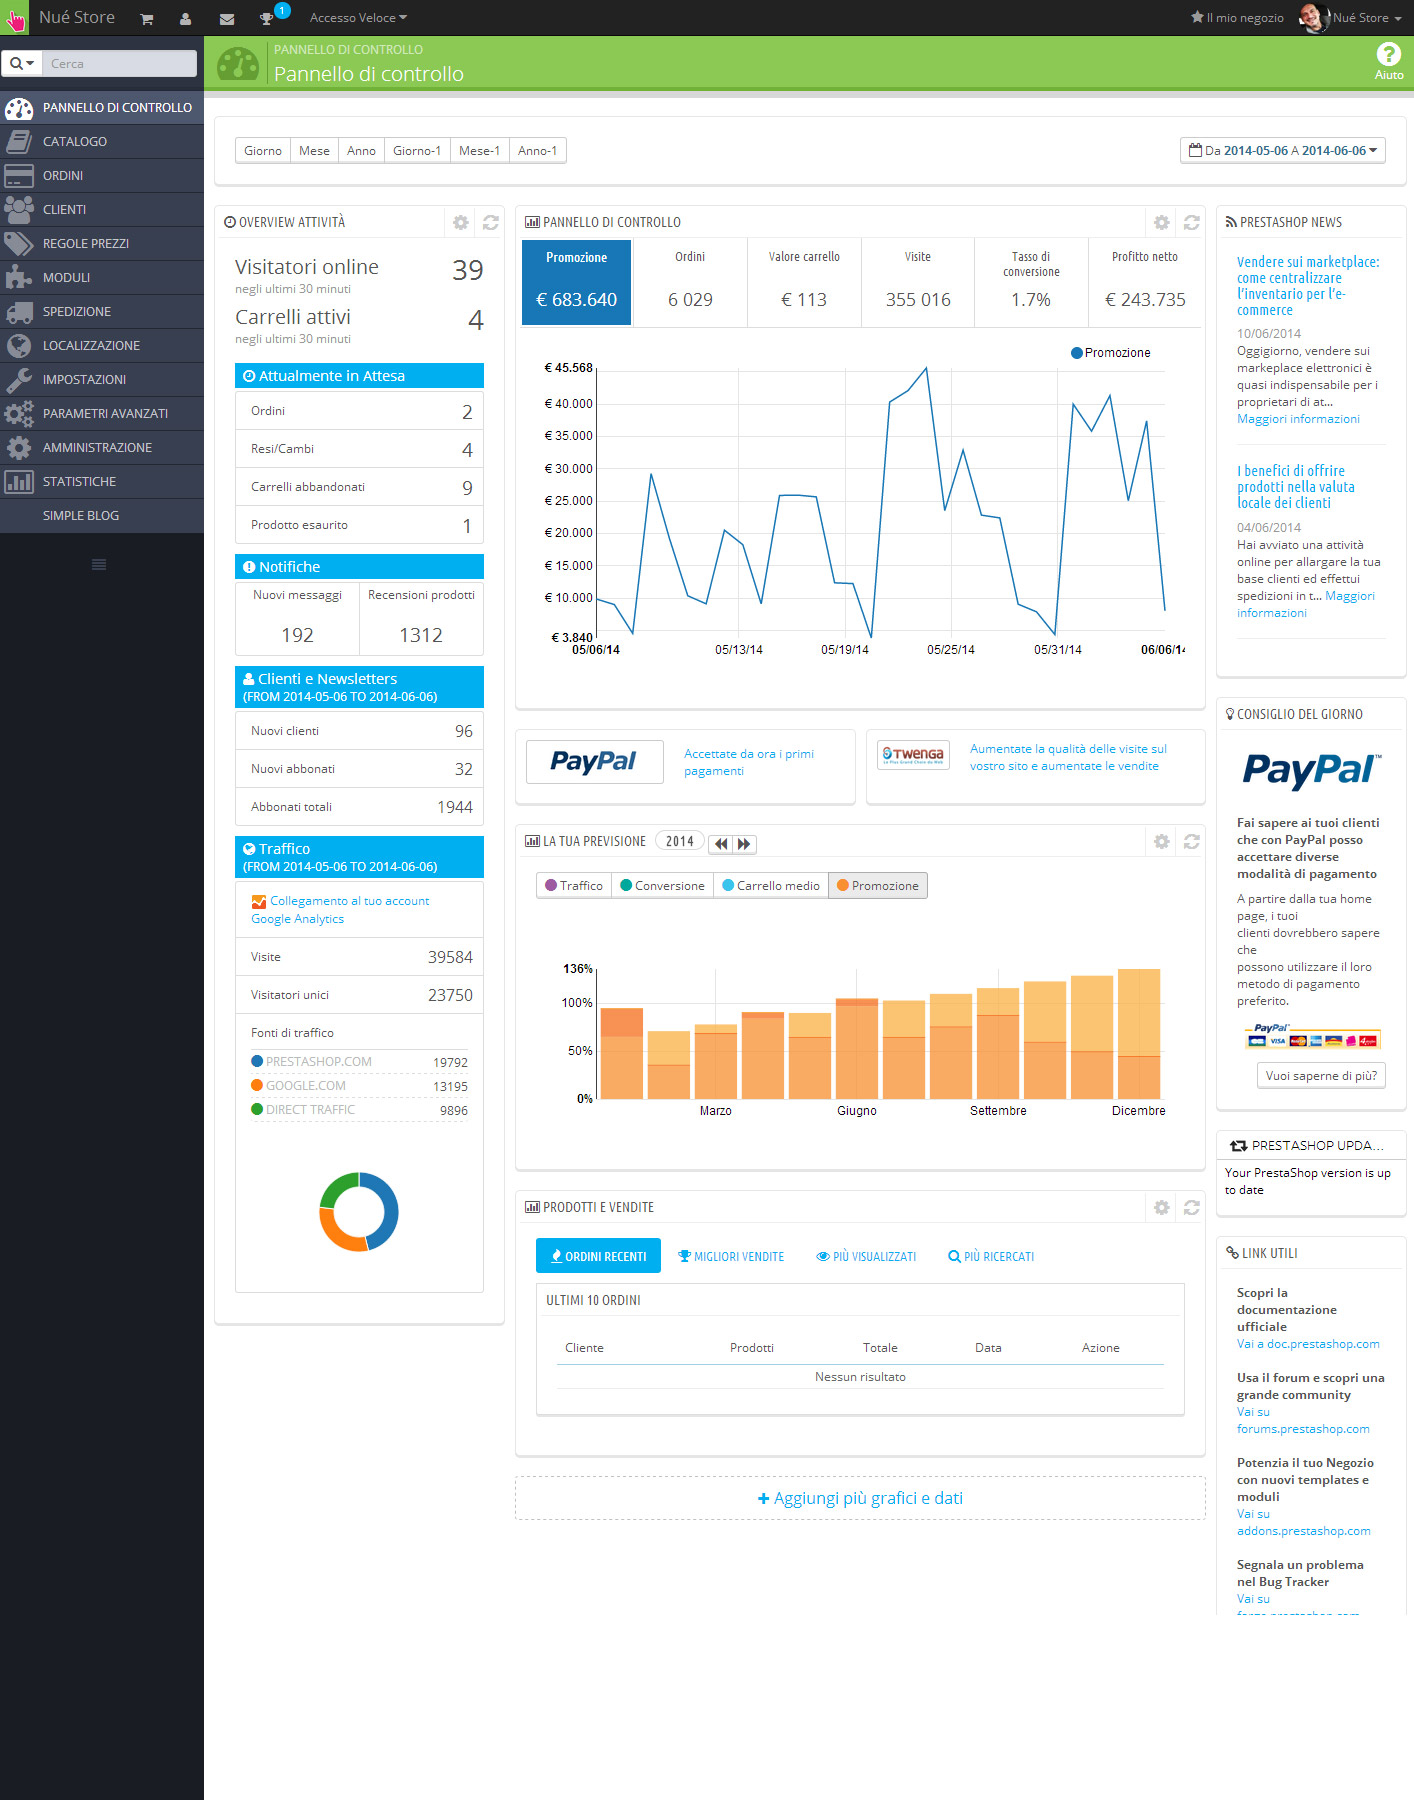This screenshot has height=1800, width=1414.
Task: Refresh the Overview Attività panel
Action: pyautogui.click(x=491, y=222)
